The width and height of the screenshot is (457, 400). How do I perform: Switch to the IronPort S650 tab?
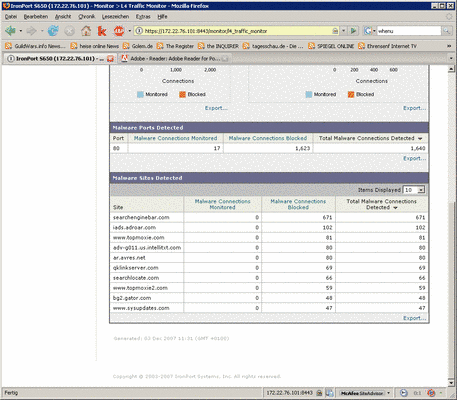(x=60, y=59)
